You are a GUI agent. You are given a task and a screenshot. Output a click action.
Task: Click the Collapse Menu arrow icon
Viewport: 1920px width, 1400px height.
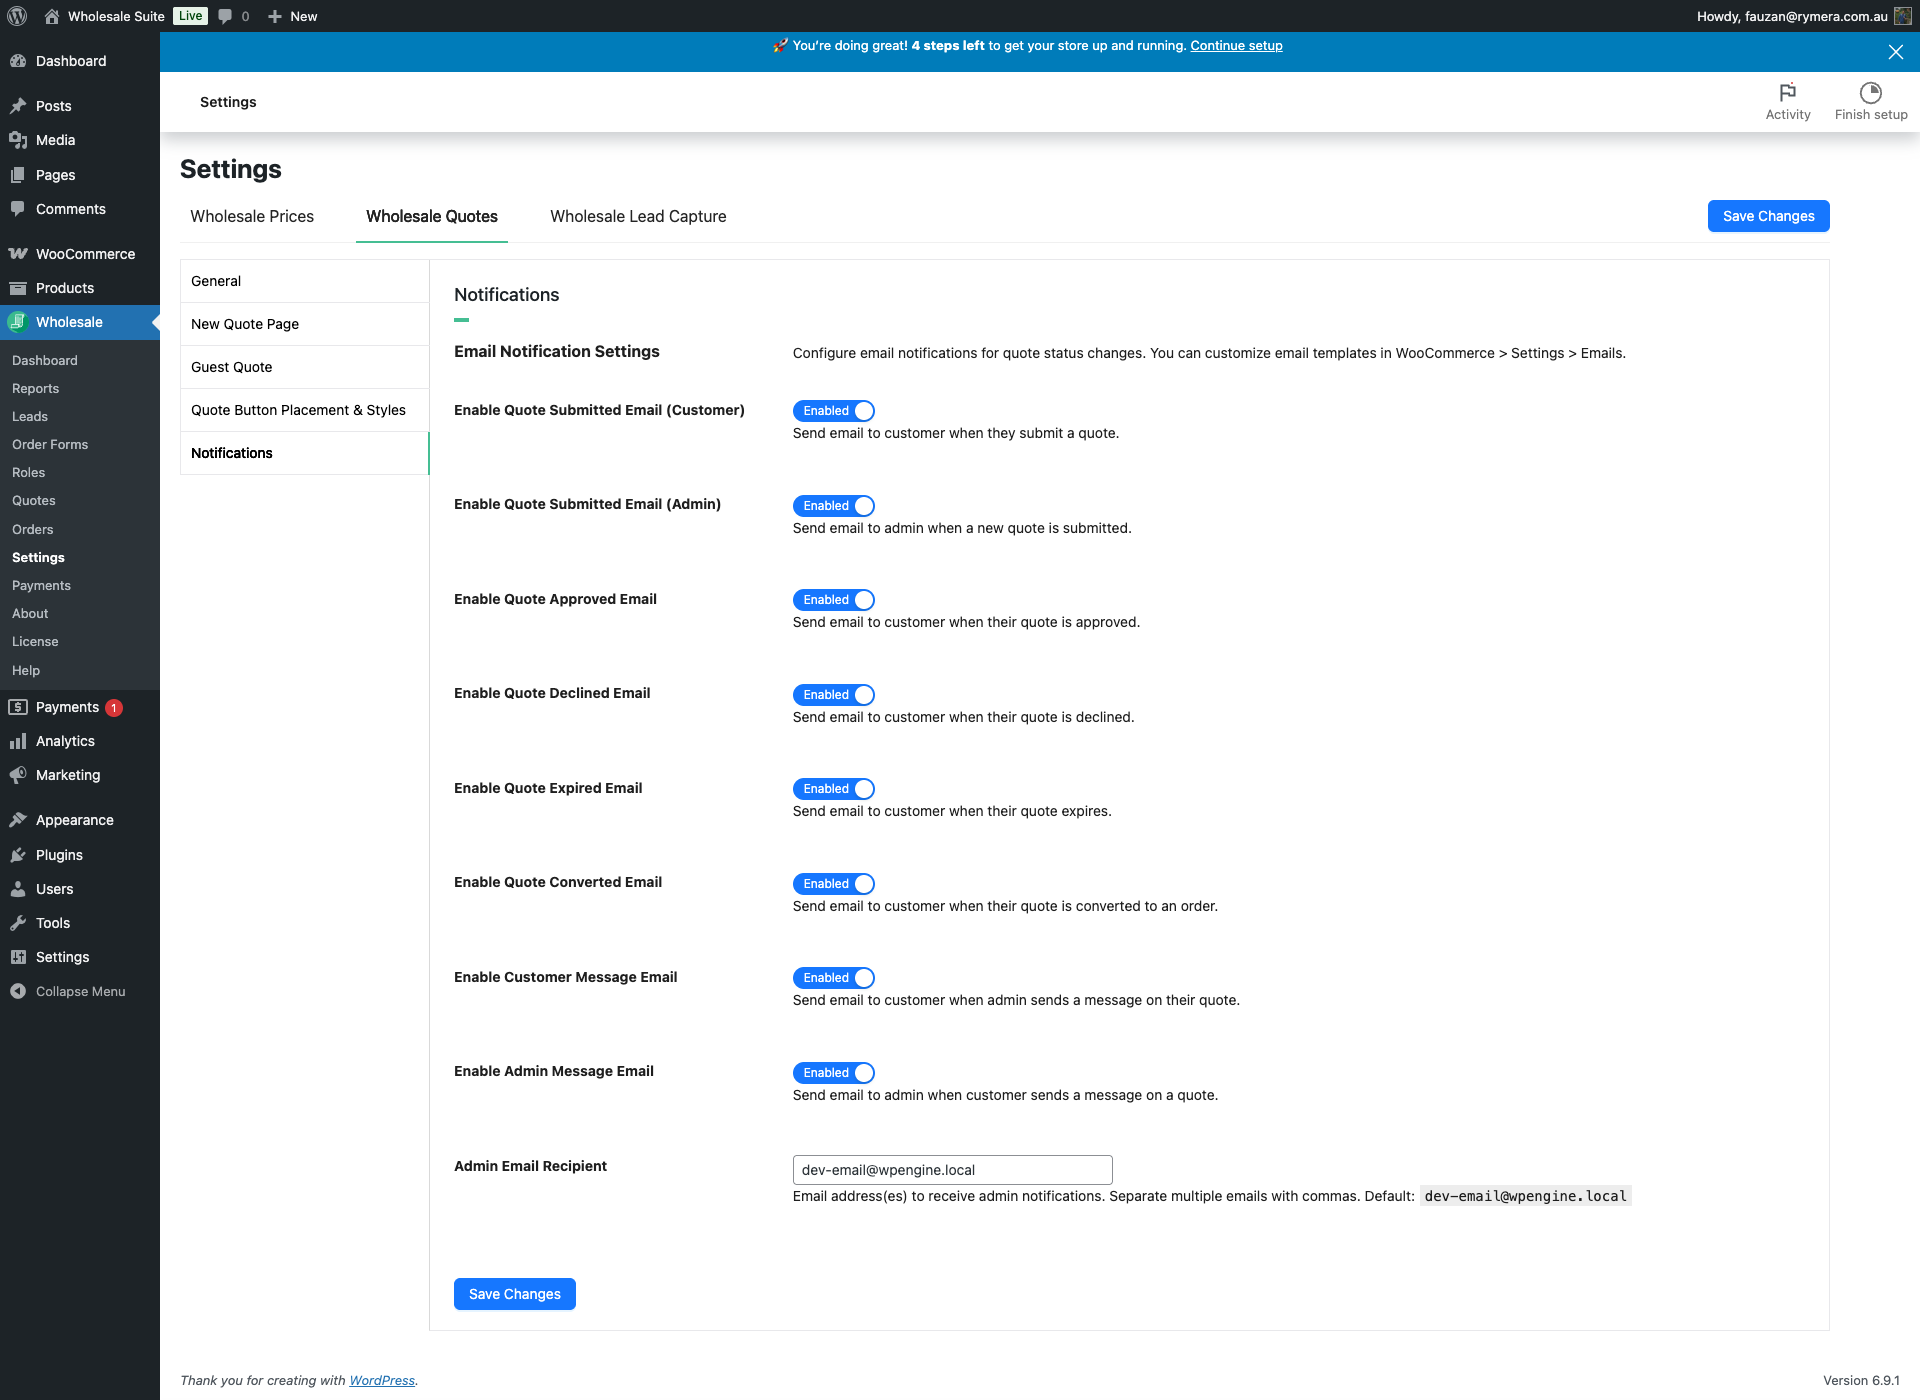pyautogui.click(x=18, y=991)
